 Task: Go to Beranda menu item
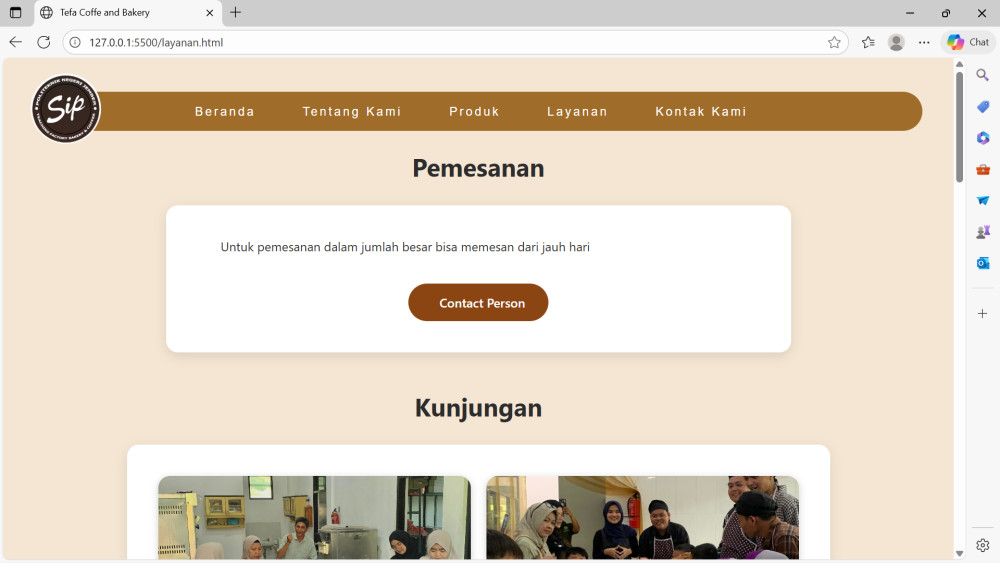point(225,112)
